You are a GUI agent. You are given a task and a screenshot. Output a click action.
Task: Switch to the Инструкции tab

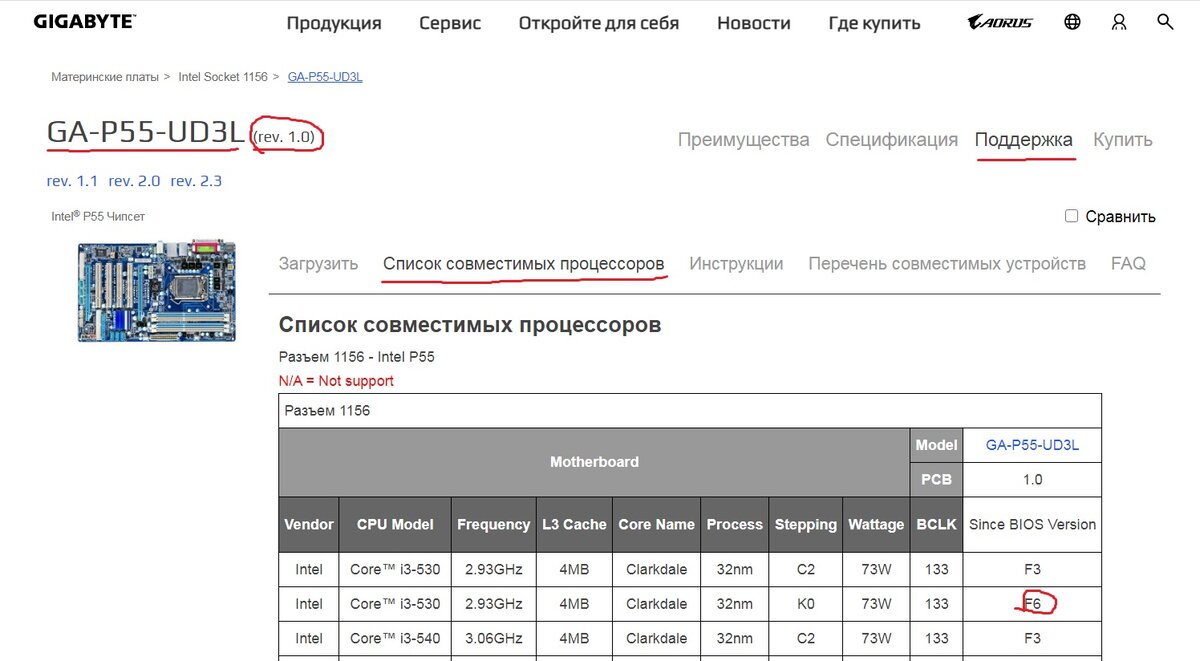point(736,264)
